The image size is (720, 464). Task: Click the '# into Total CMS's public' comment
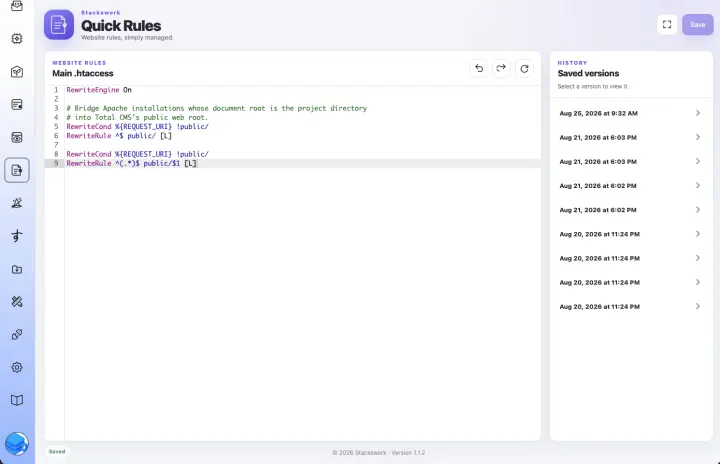tap(137, 117)
